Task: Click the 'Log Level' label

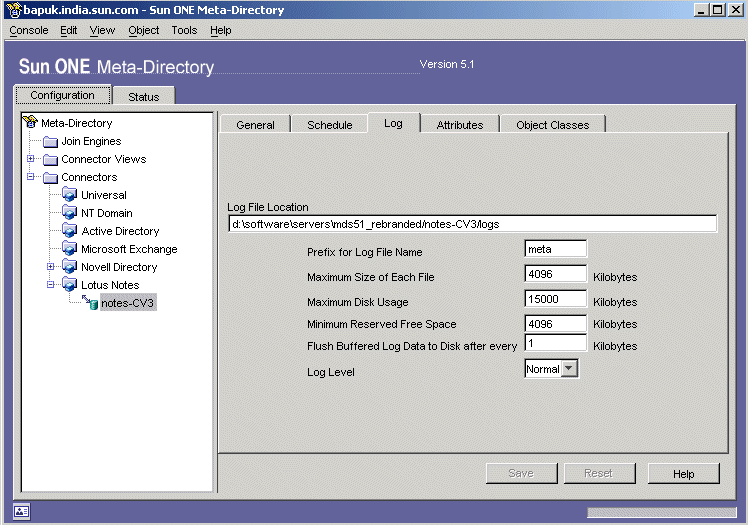Action: 331,372
